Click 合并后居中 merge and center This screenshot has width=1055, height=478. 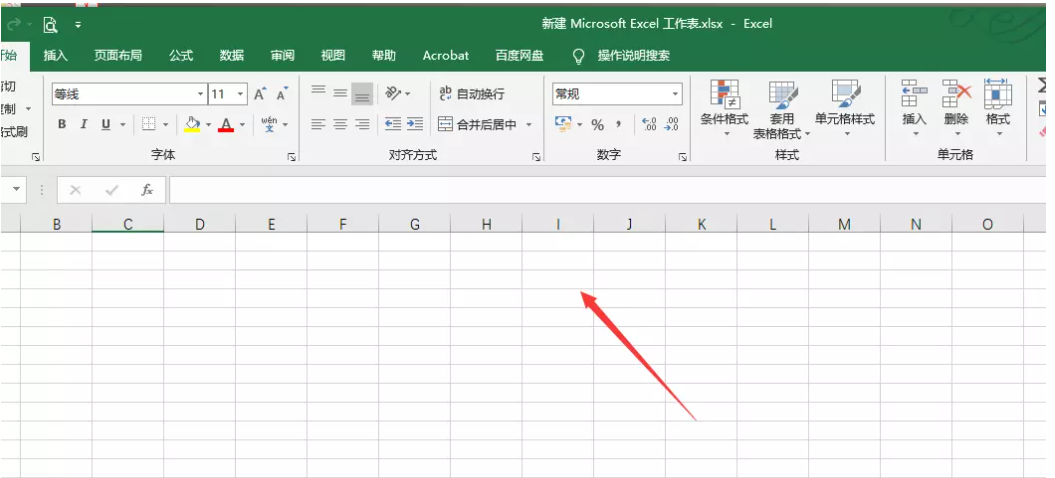[x=478, y=125]
